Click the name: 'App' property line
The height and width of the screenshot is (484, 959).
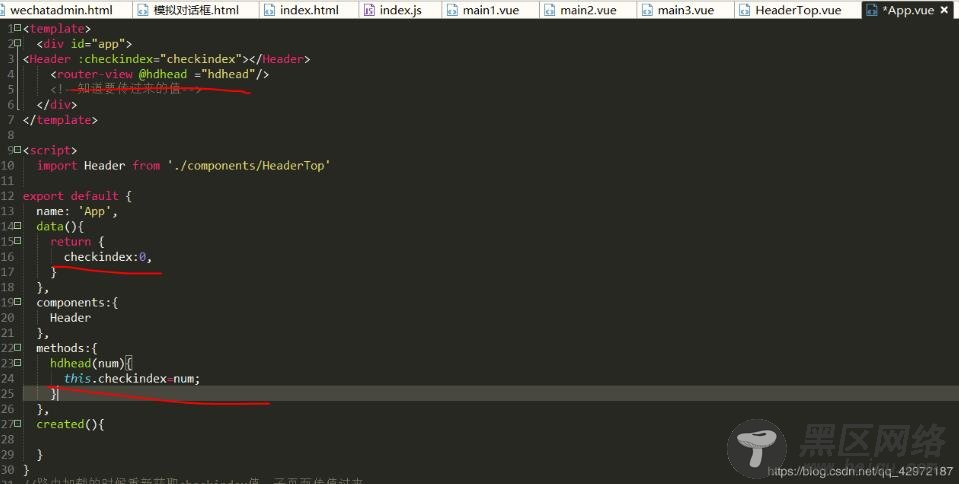(x=77, y=211)
